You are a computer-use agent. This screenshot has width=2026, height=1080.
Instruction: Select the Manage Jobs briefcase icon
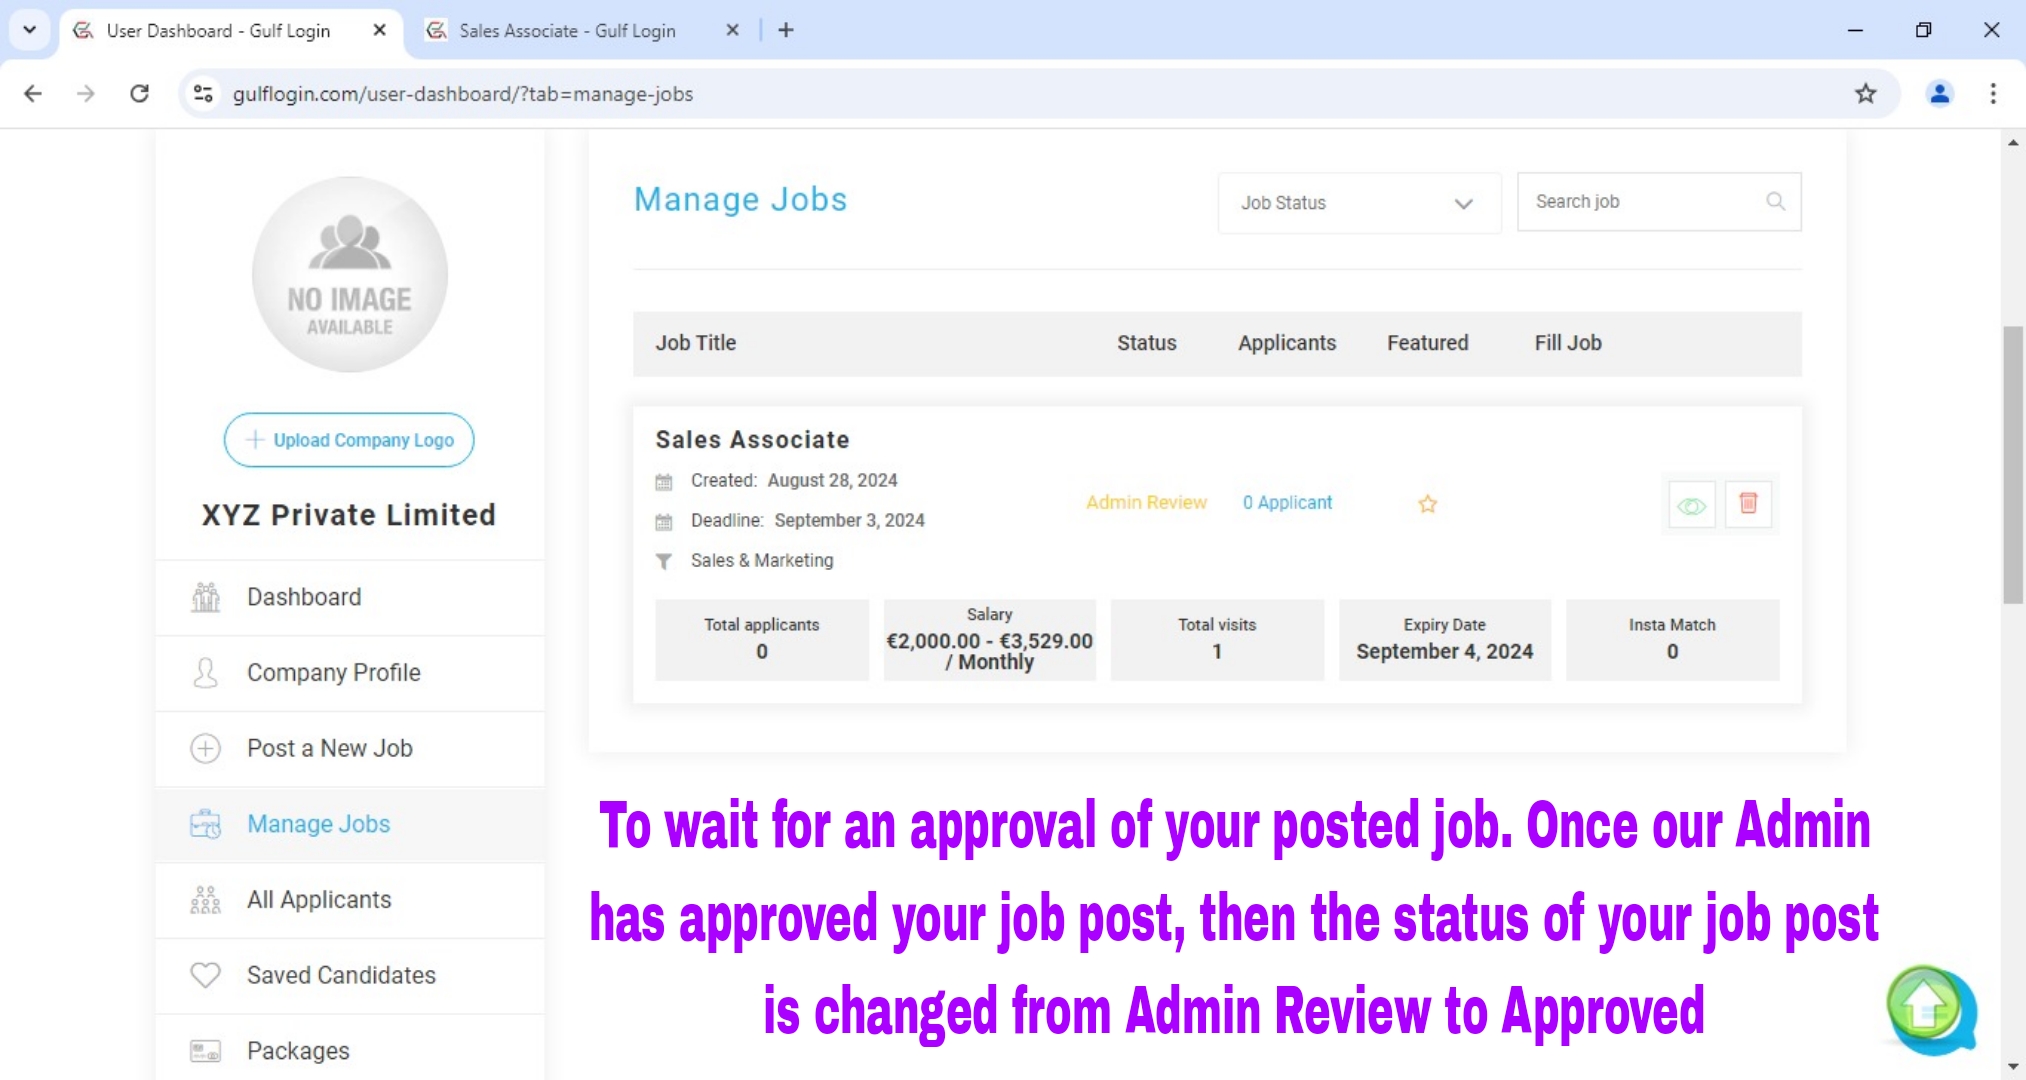coord(205,824)
